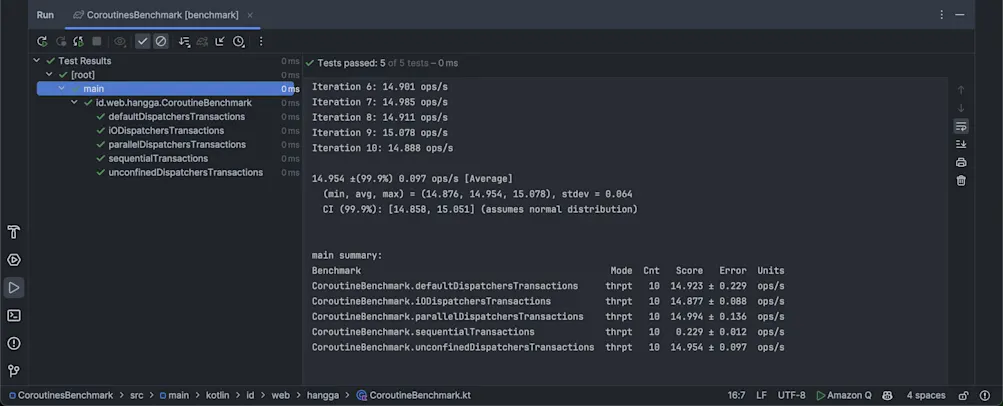Click the Rerun Failed Tests icon
The image size is (1003, 406).
tap(61, 42)
